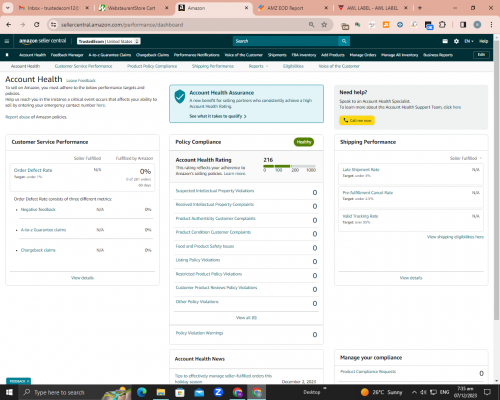Open the Seller Central hamburger menu

[x=7, y=41]
